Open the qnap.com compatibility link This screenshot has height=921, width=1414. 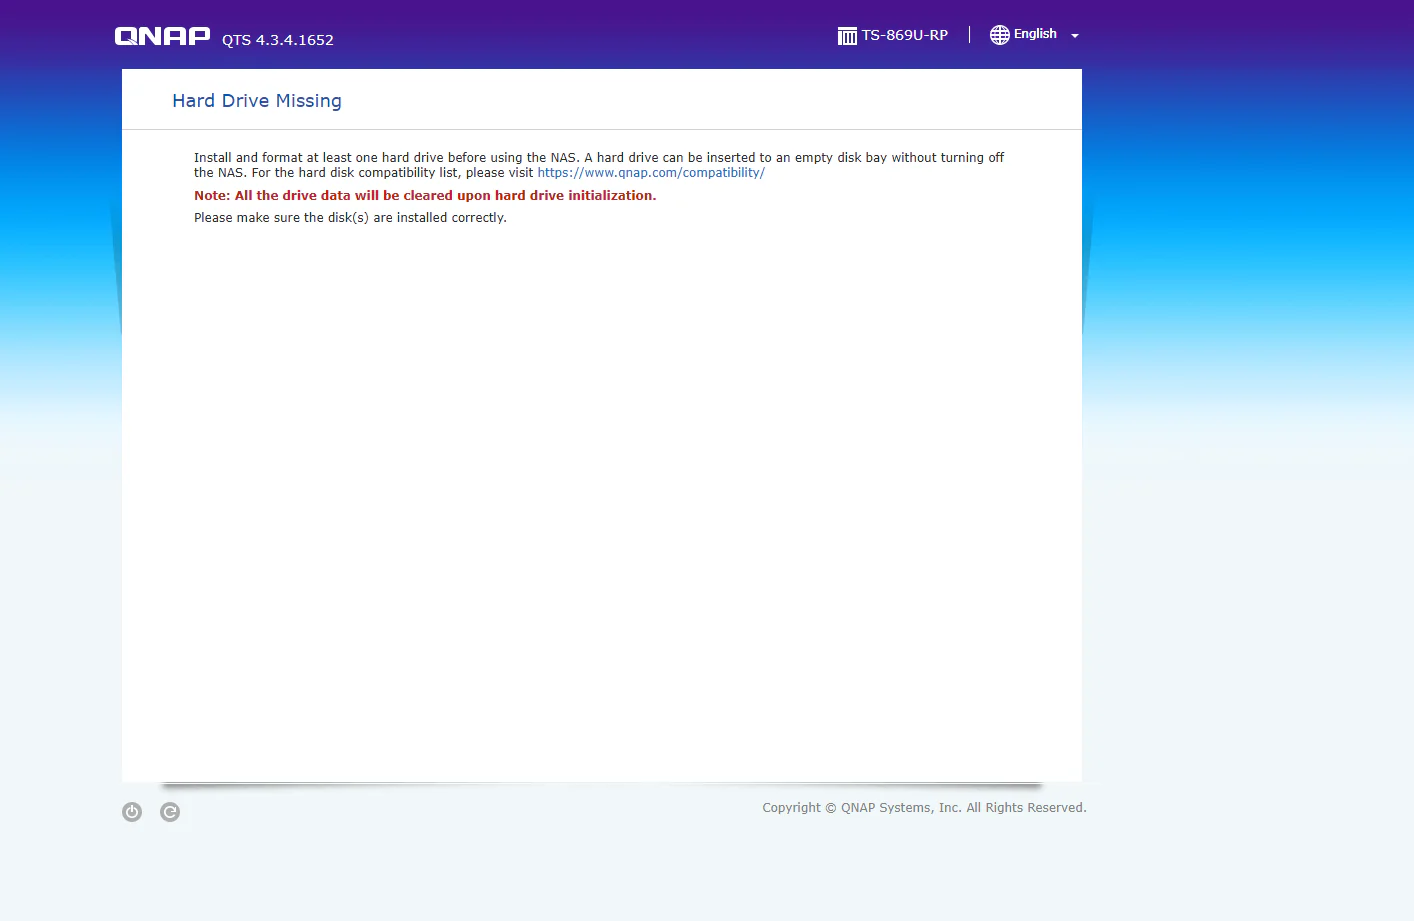(x=651, y=173)
